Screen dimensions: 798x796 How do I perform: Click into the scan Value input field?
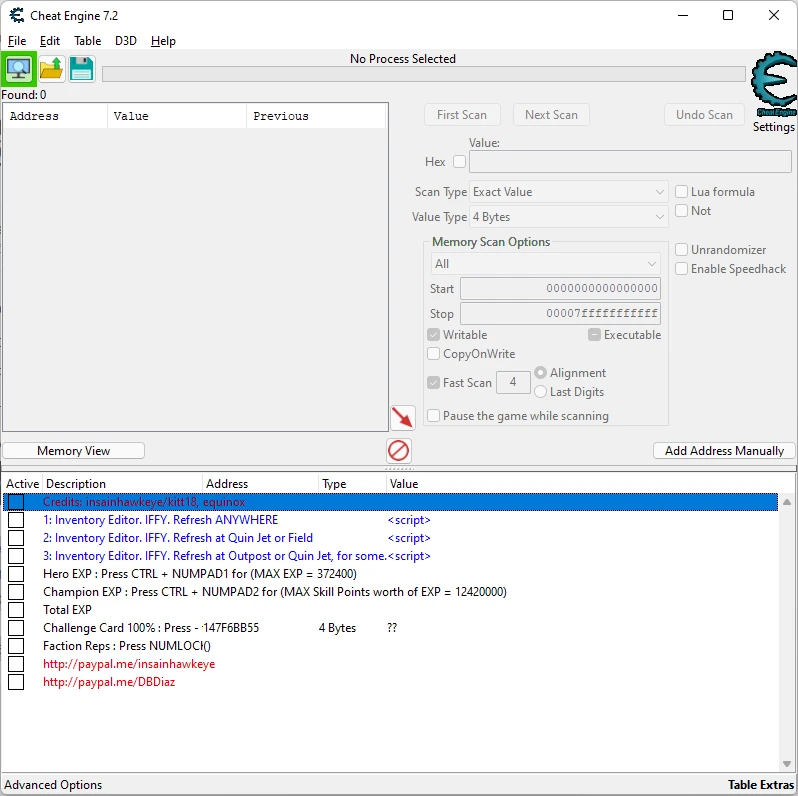[630, 162]
